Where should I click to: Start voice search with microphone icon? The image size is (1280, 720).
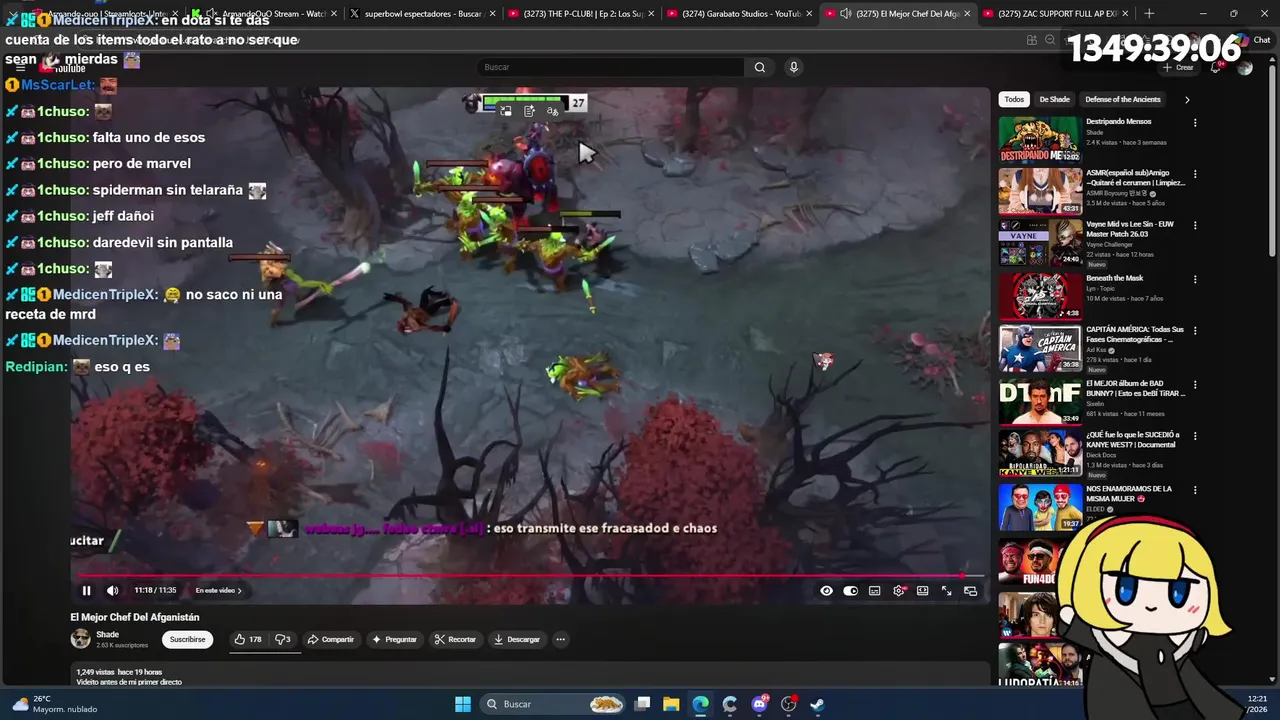click(x=794, y=67)
